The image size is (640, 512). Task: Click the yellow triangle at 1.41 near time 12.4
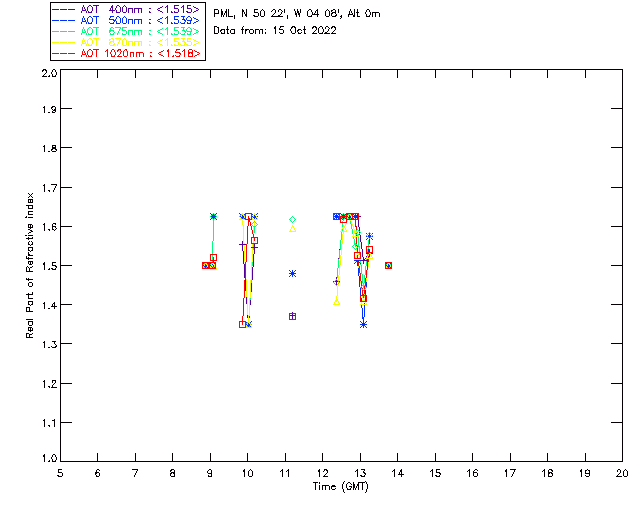point(337,302)
